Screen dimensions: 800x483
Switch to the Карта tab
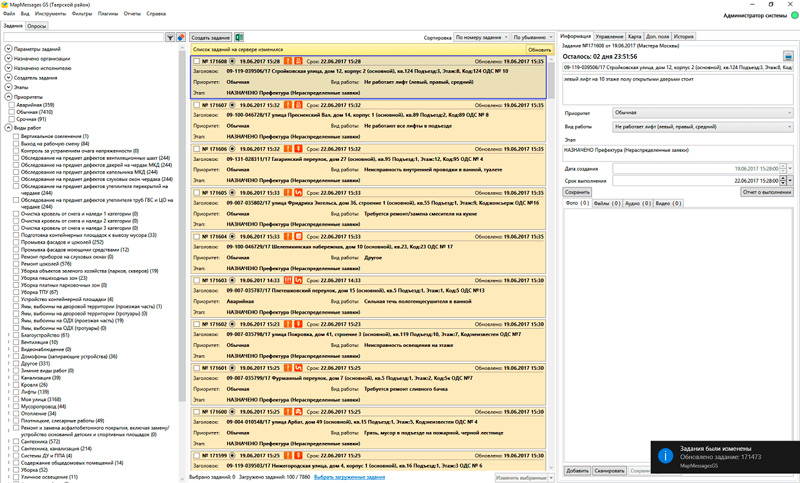coord(634,37)
